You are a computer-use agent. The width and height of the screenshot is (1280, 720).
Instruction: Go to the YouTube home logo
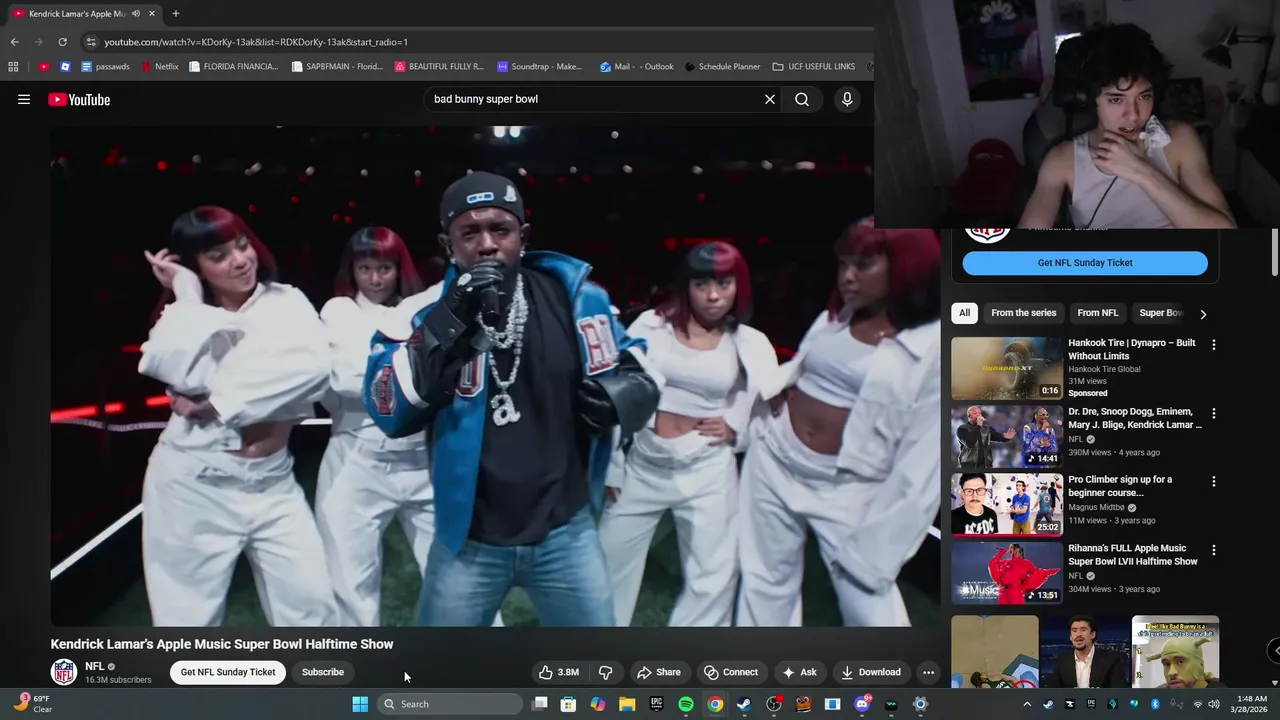pyautogui.click(x=79, y=99)
